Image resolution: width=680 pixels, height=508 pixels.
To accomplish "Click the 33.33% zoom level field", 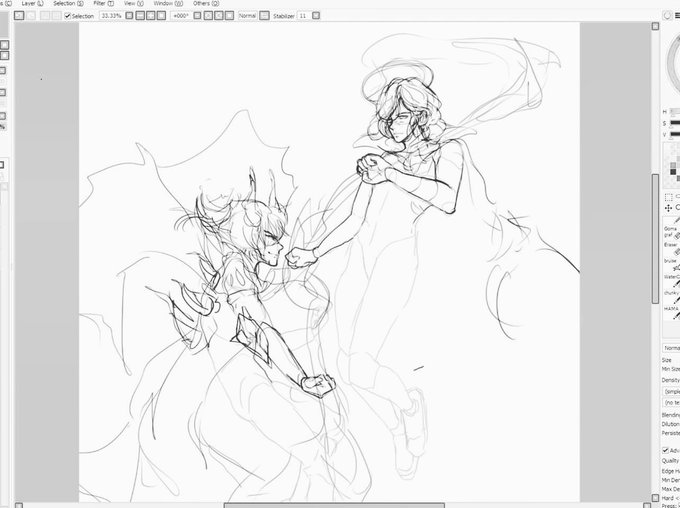I will pos(111,16).
